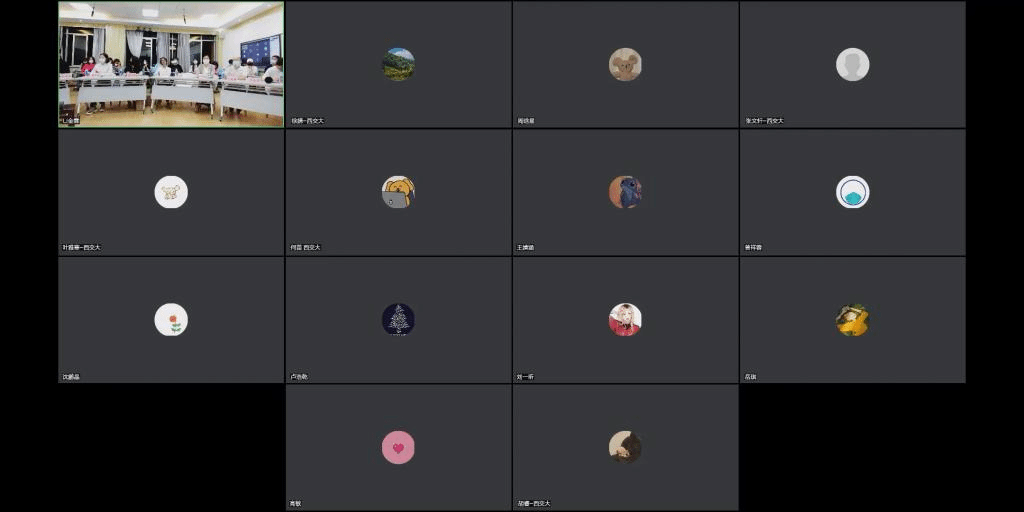Viewport: 1024px width, 512px height.
Task: Open the orange bear with laptop avatar
Action: [398, 192]
